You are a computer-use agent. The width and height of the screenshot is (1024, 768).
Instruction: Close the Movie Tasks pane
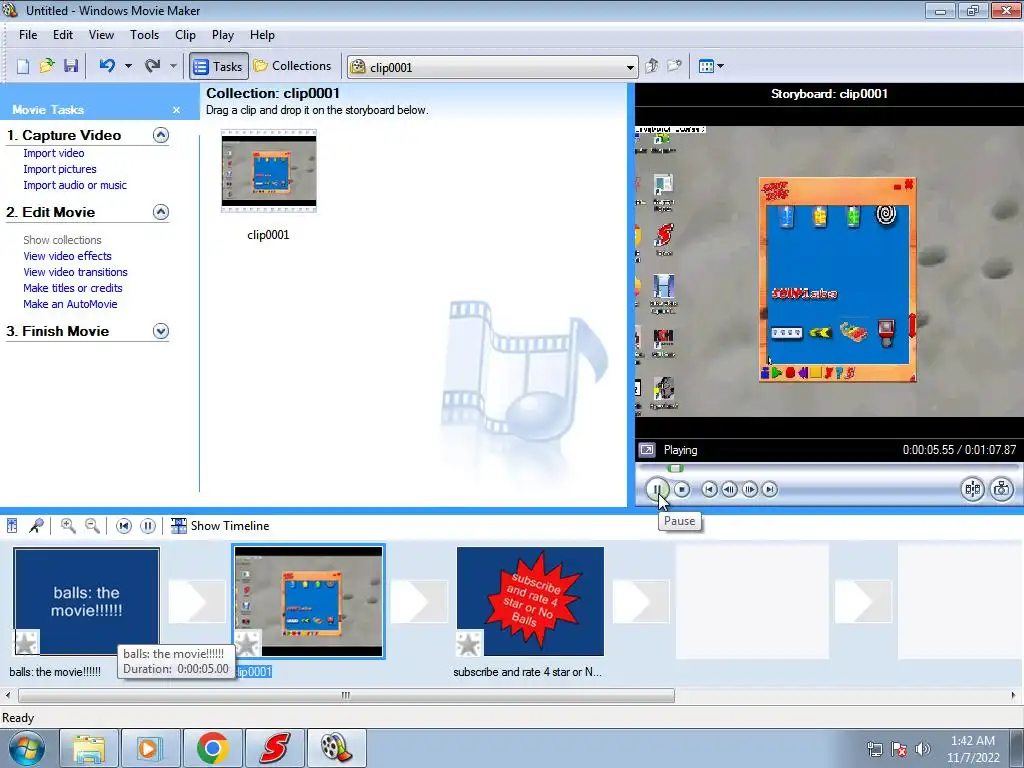[x=176, y=110]
